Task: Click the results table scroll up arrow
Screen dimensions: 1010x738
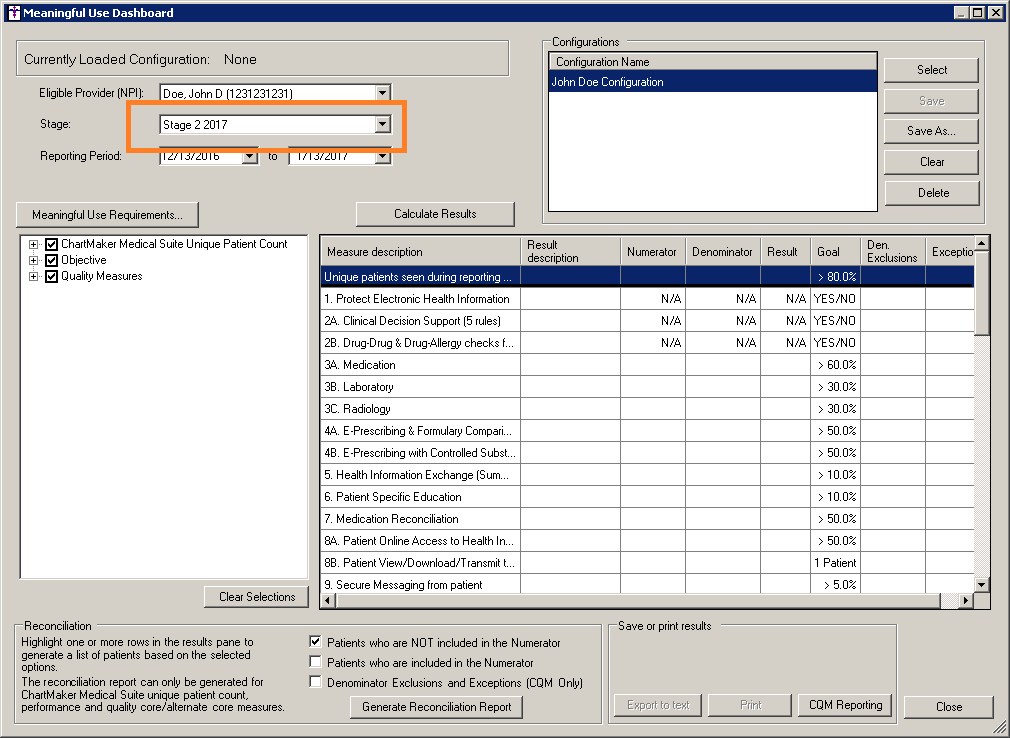Action: 981,243
